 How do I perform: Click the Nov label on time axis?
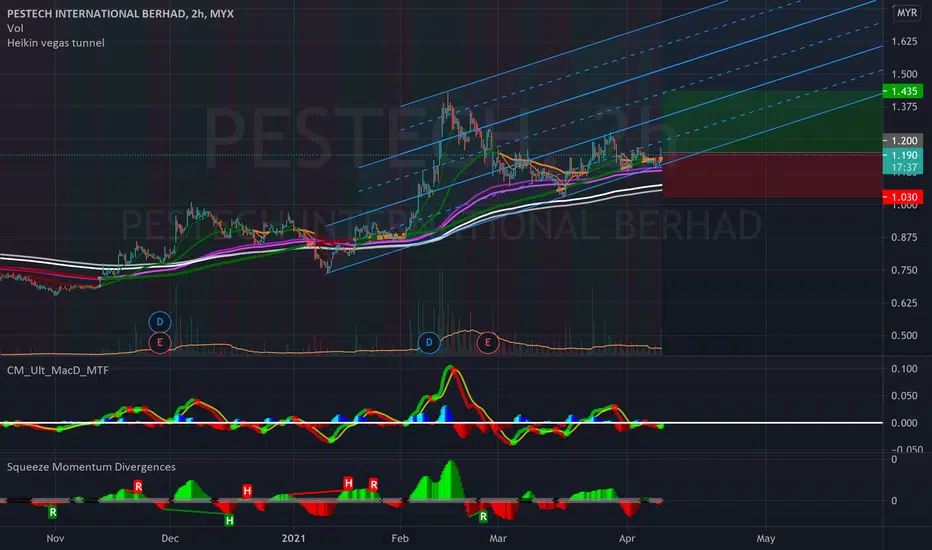pyautogui.click(x=55, y=538)
